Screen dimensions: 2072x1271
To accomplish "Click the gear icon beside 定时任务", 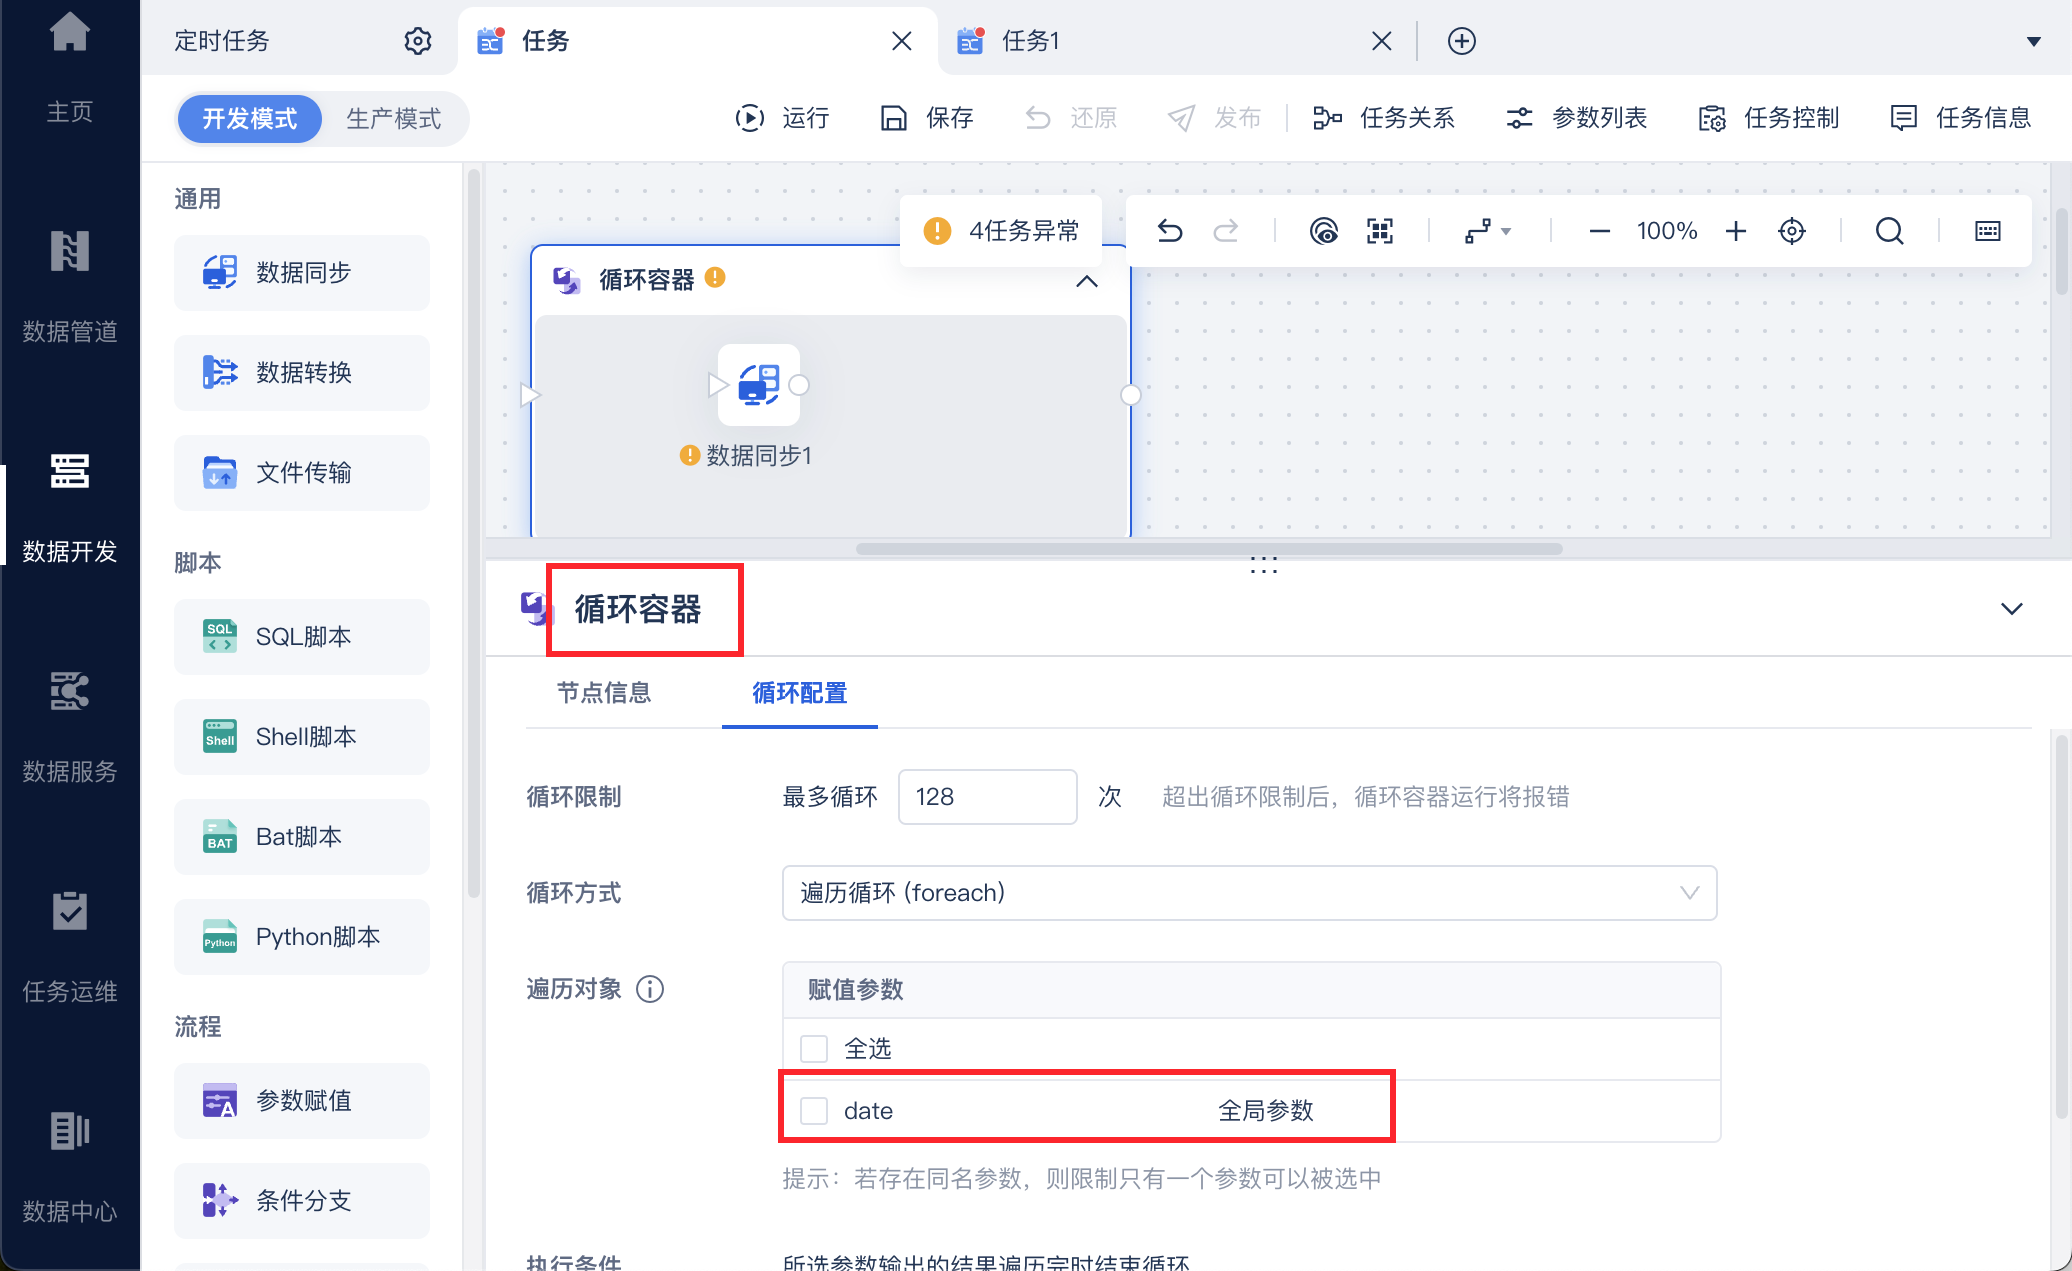I will 418,41.
